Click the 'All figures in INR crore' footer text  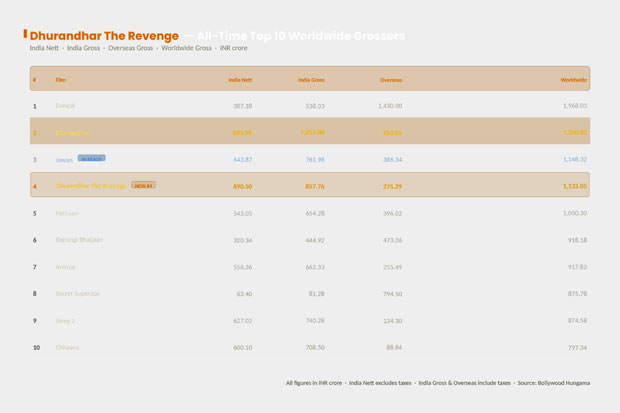(314, 383)
